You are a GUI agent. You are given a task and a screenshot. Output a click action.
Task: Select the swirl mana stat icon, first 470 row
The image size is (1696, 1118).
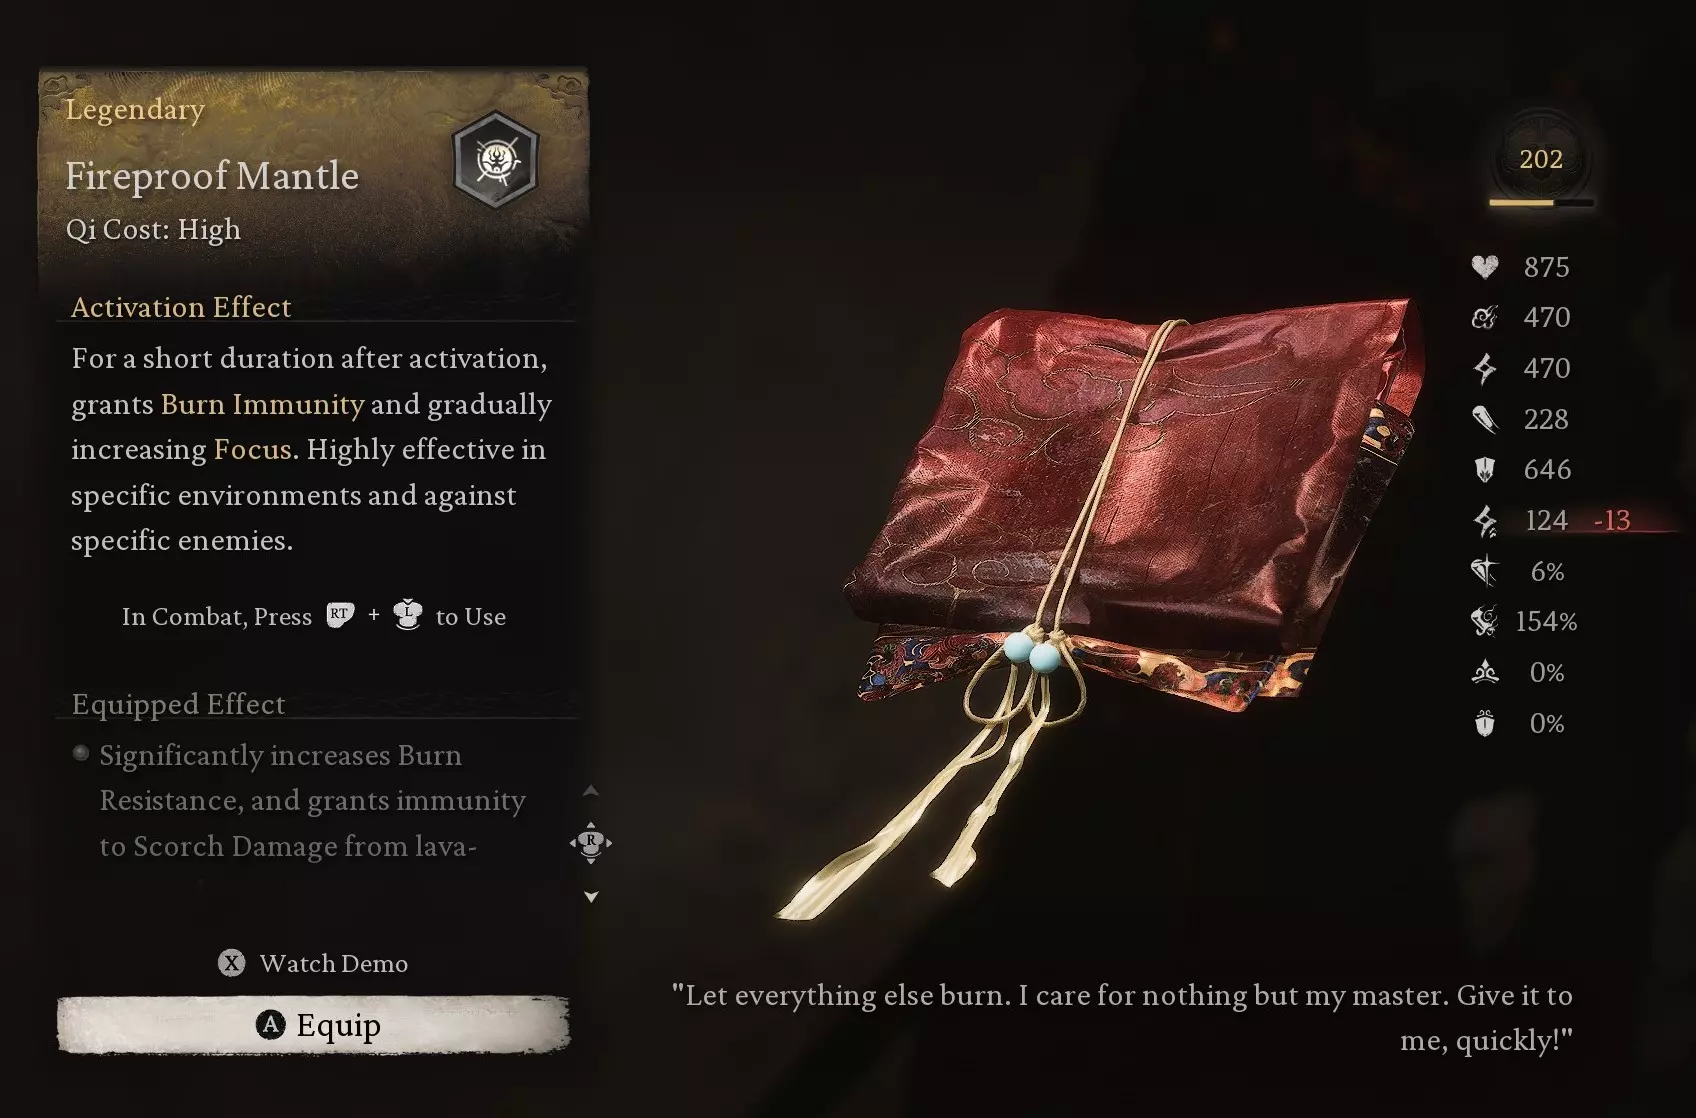tap(1485, 318)
